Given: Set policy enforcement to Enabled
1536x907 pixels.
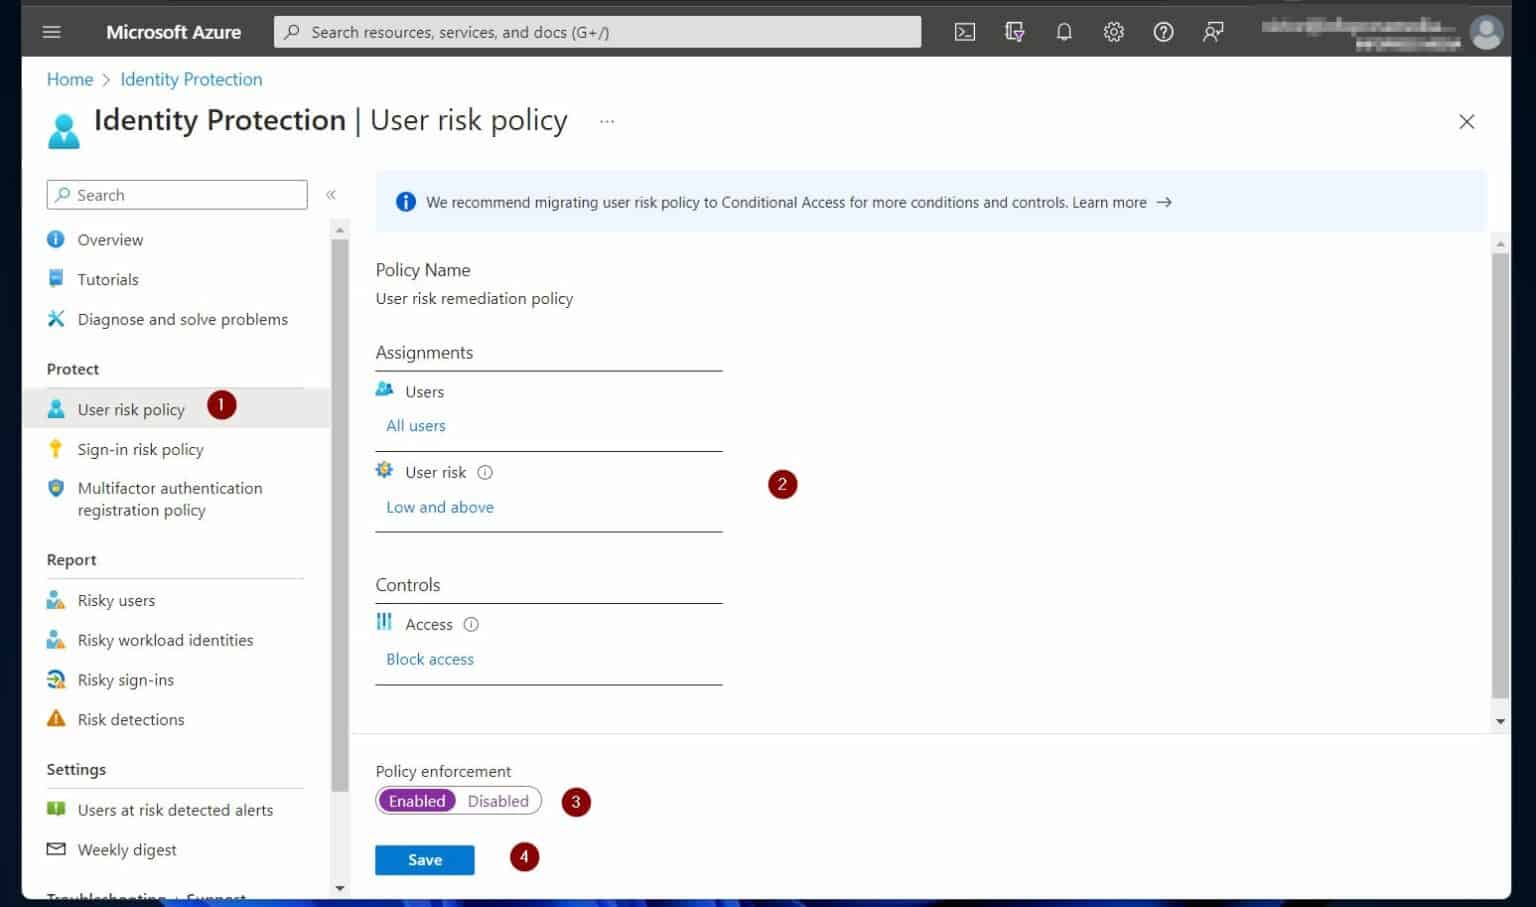Looking at the screenshot, I should [417, 801].
